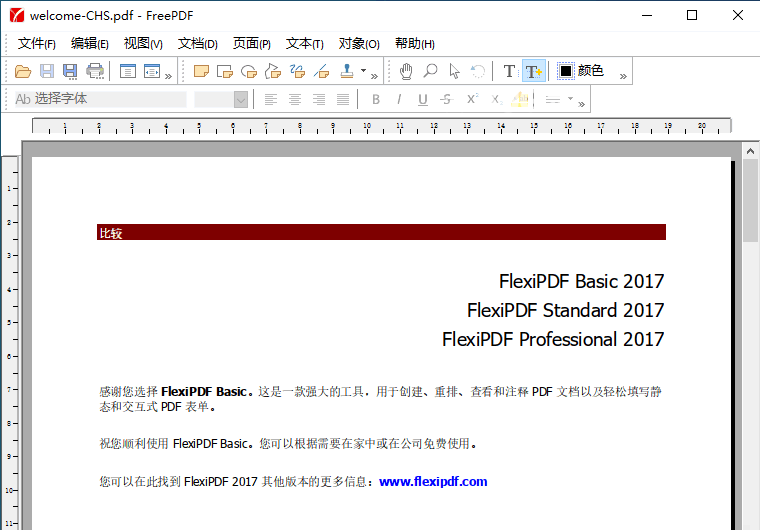Click the rotate undo arrow icon

(x=478, y=71)
